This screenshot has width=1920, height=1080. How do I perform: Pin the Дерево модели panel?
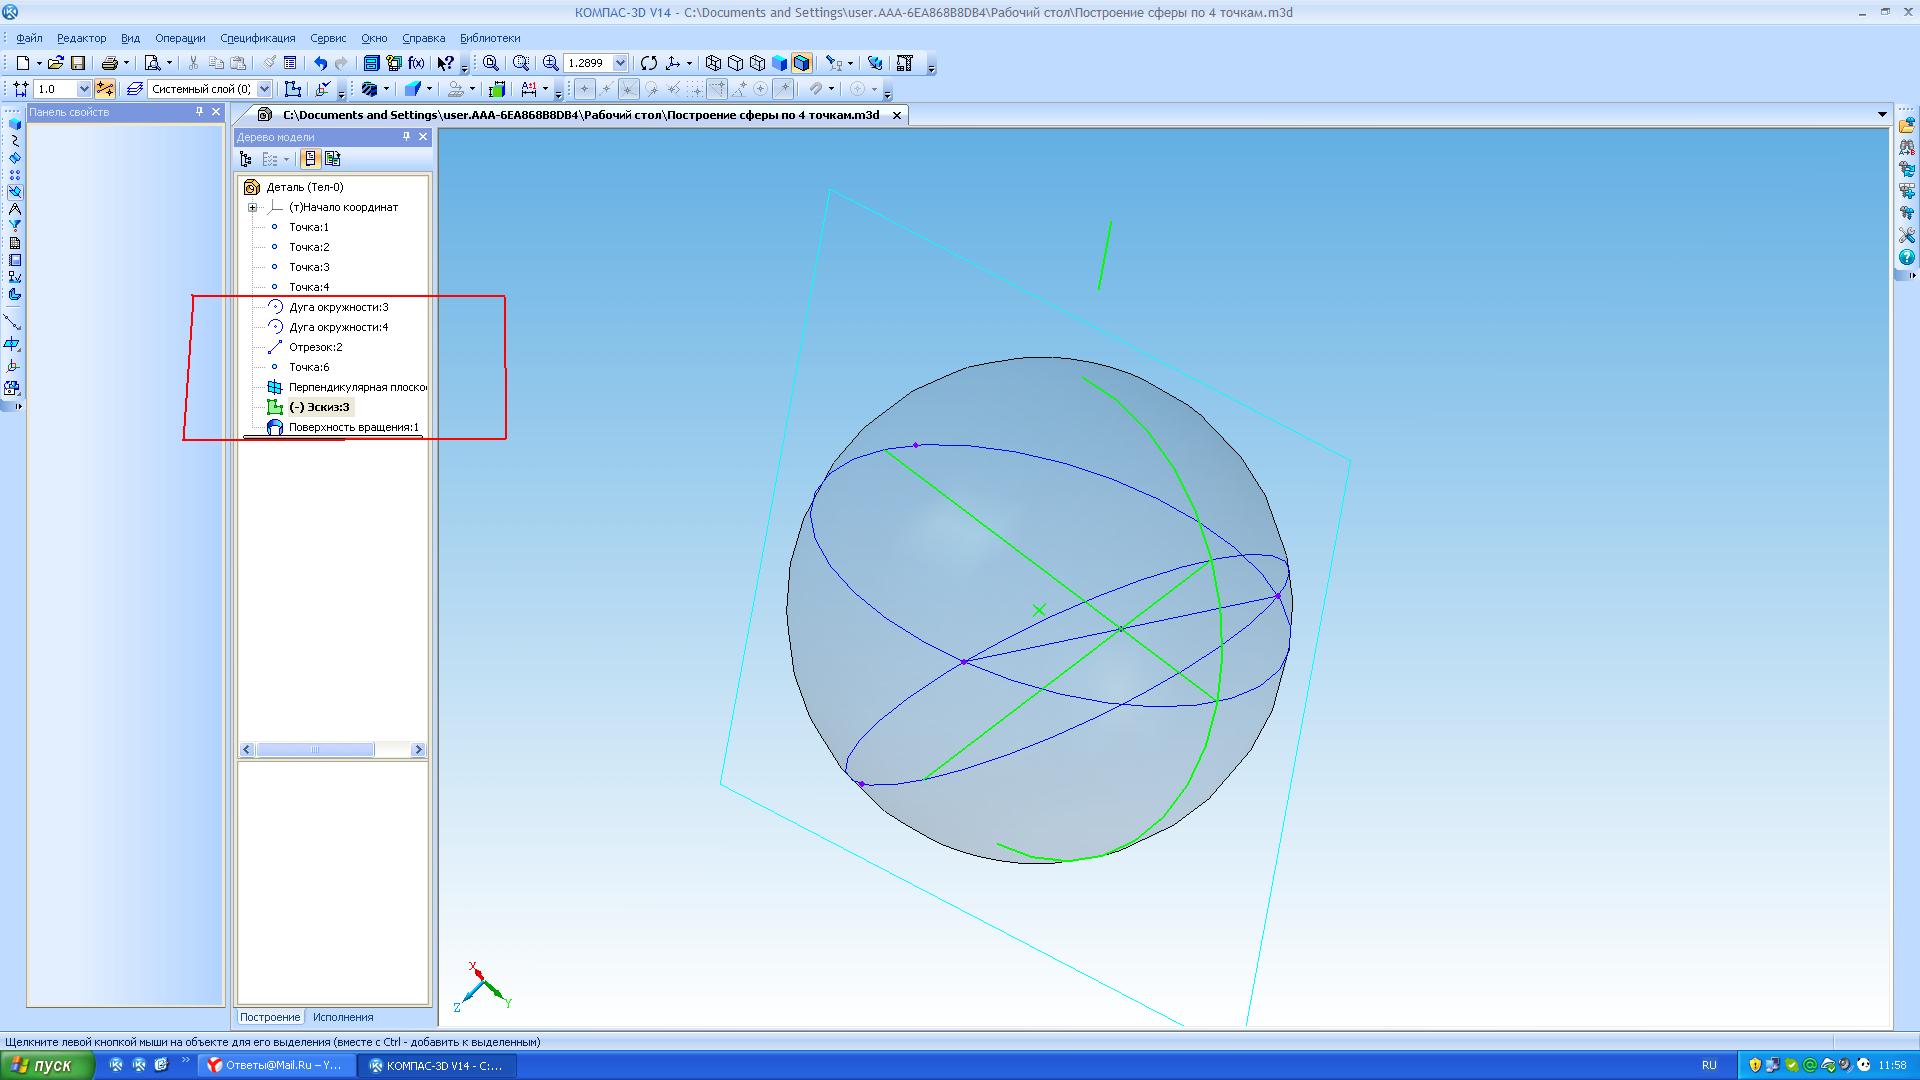pyautogui.click(x=406, y=137)
